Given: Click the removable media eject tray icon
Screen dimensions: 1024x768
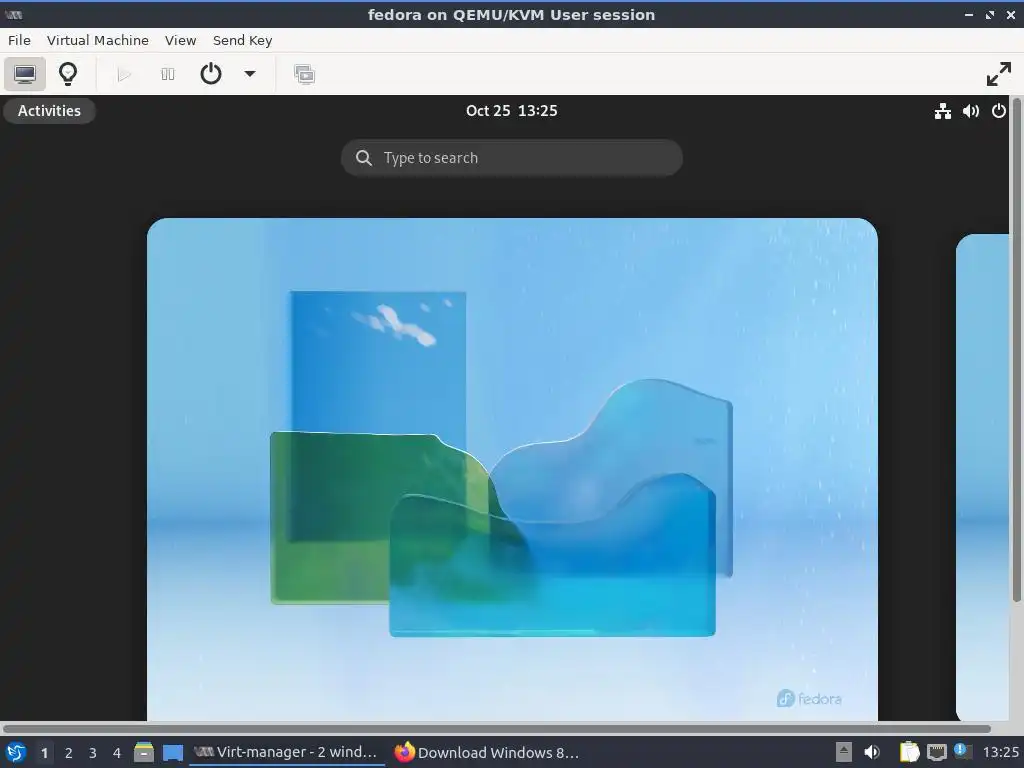Looking at the screenshot, I should [844, 752].
